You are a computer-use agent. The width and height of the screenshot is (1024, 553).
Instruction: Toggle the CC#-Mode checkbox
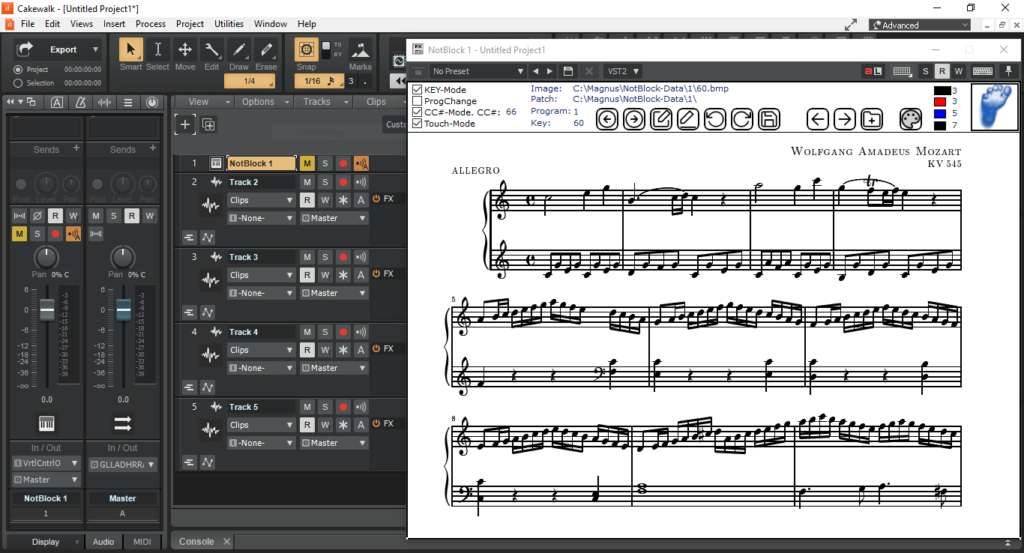[417, 112]
